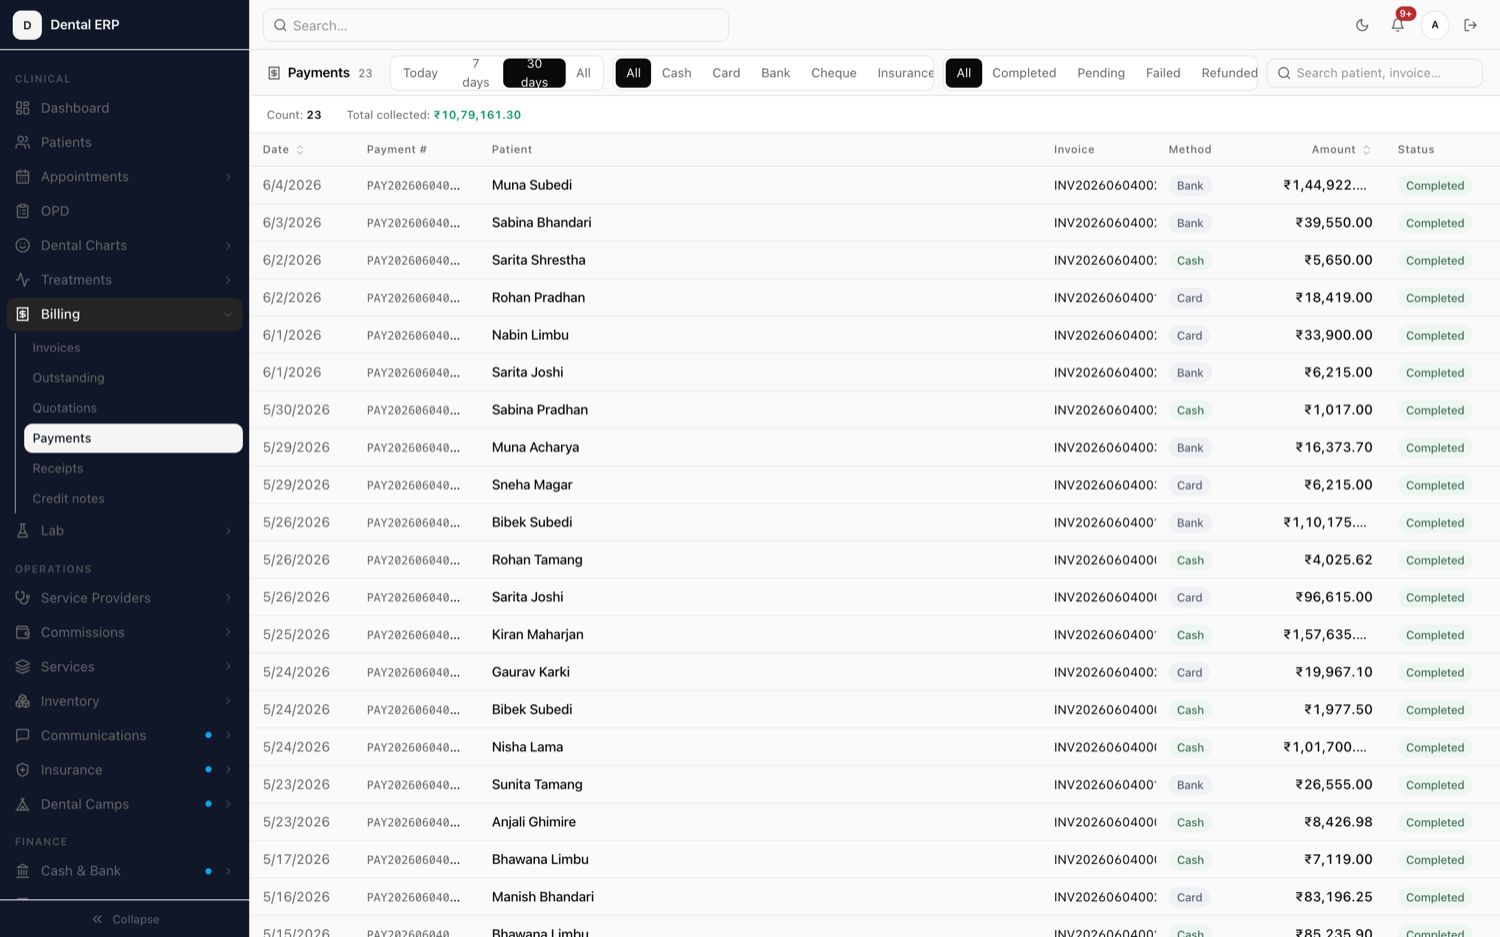1500x937 pixels.
Task: Select the 7 days date range filter
Action: pos(475,73)
